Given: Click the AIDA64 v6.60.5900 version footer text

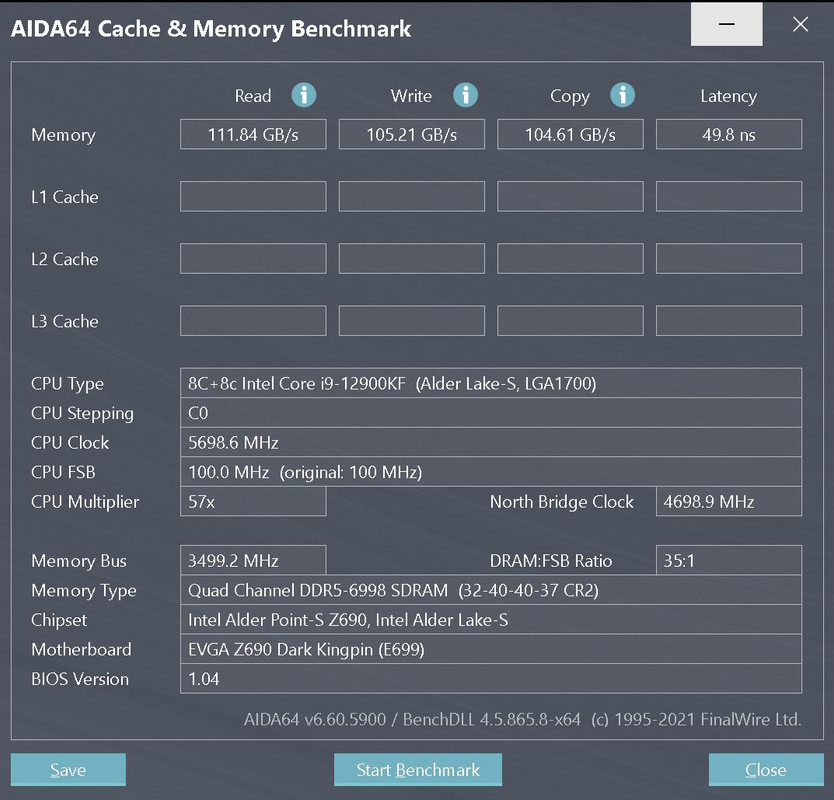Looking at the screenshot, I should tap(522, 719).
